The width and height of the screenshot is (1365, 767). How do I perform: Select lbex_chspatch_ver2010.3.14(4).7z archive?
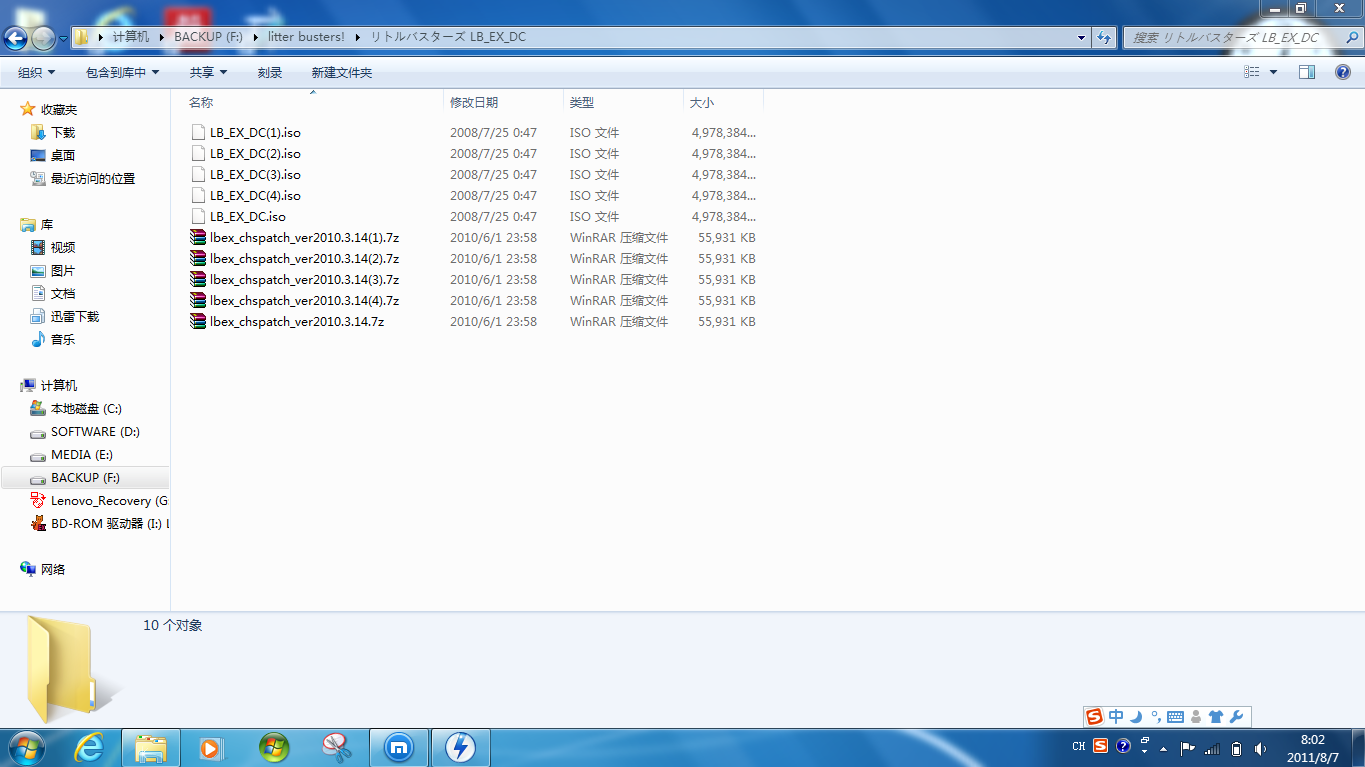pyautogui.click(x=304, y=300)
